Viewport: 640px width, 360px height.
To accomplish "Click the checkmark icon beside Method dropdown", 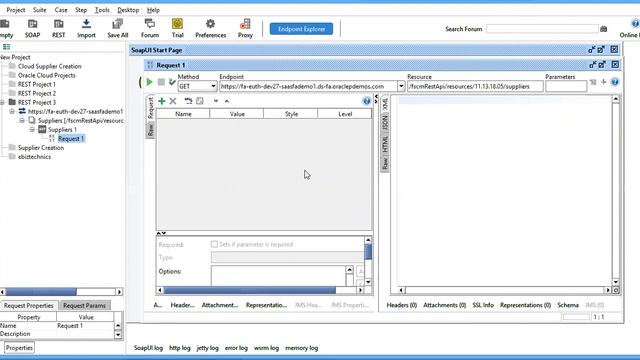I will [x=172, y=82].
